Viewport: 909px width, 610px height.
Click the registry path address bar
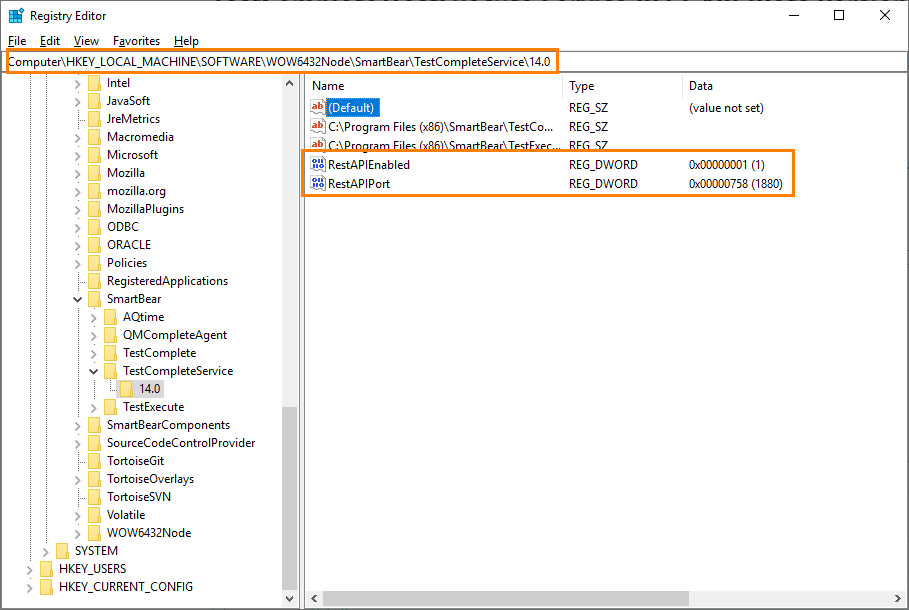(x=280, y=61)
